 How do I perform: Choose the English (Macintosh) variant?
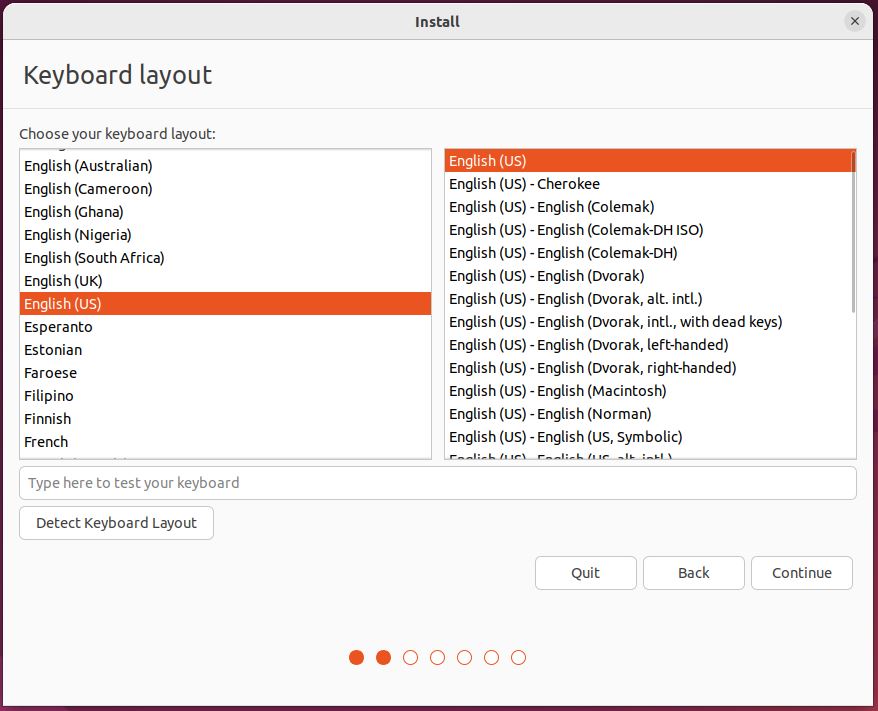click(557, 391)
